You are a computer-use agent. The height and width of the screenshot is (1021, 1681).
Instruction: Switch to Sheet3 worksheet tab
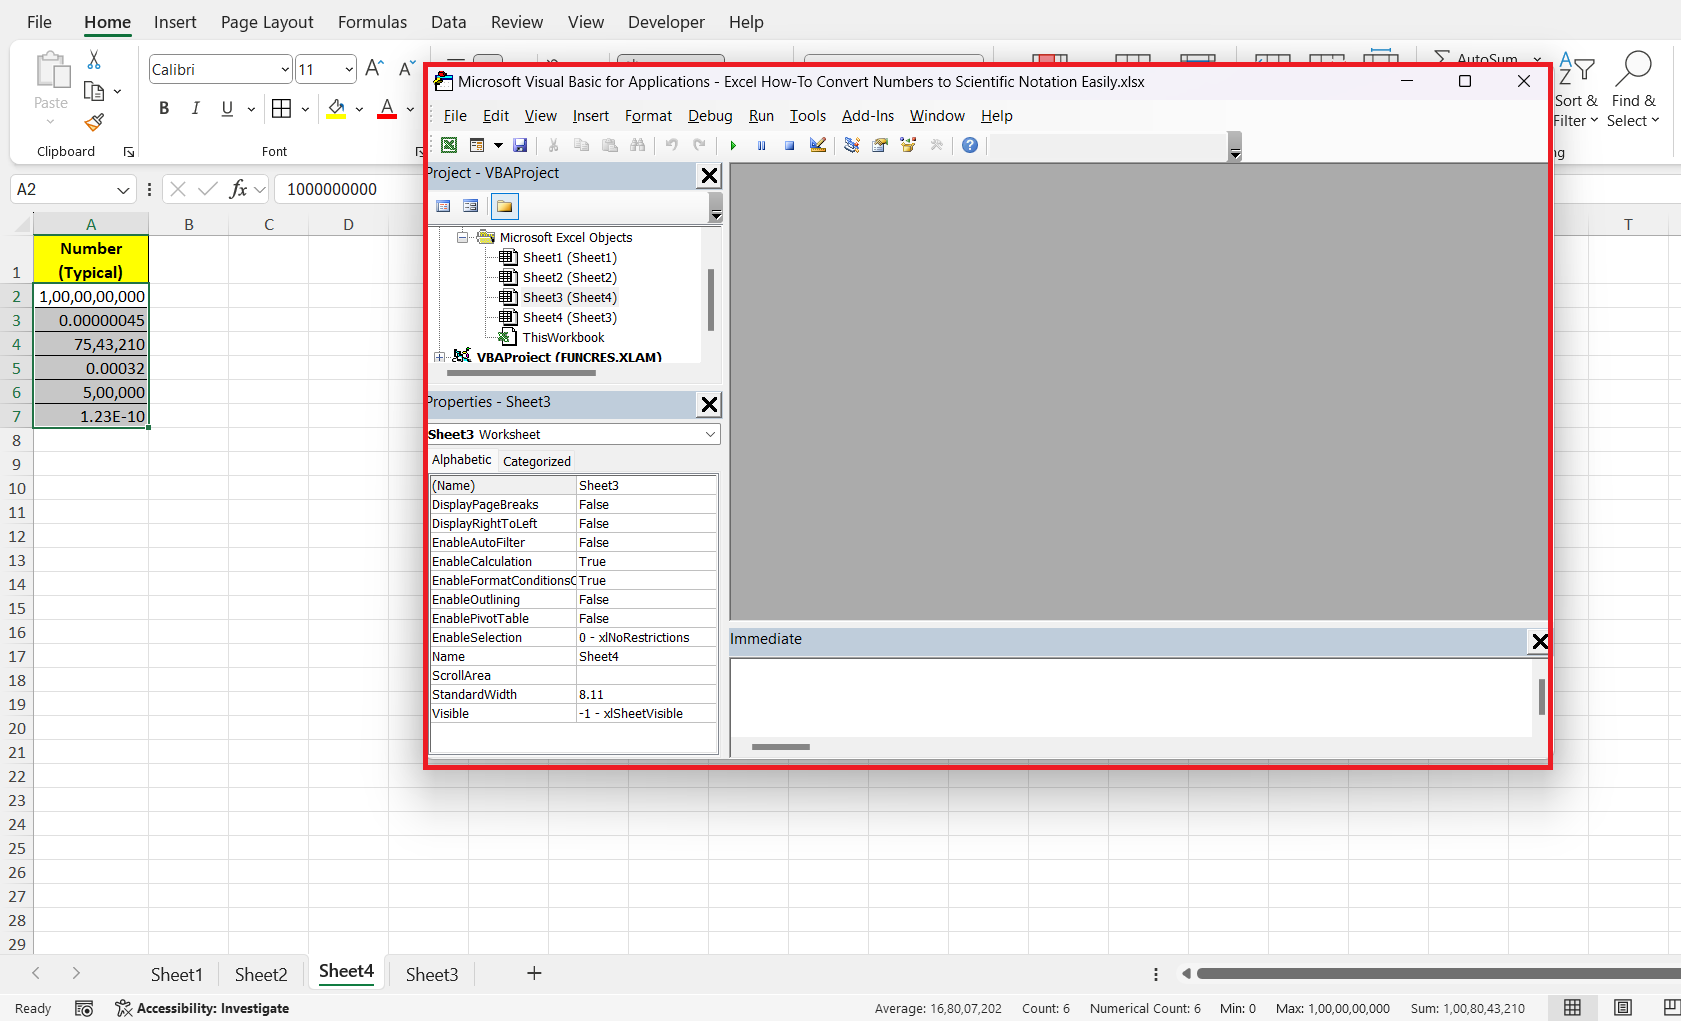tap(432, 974)
